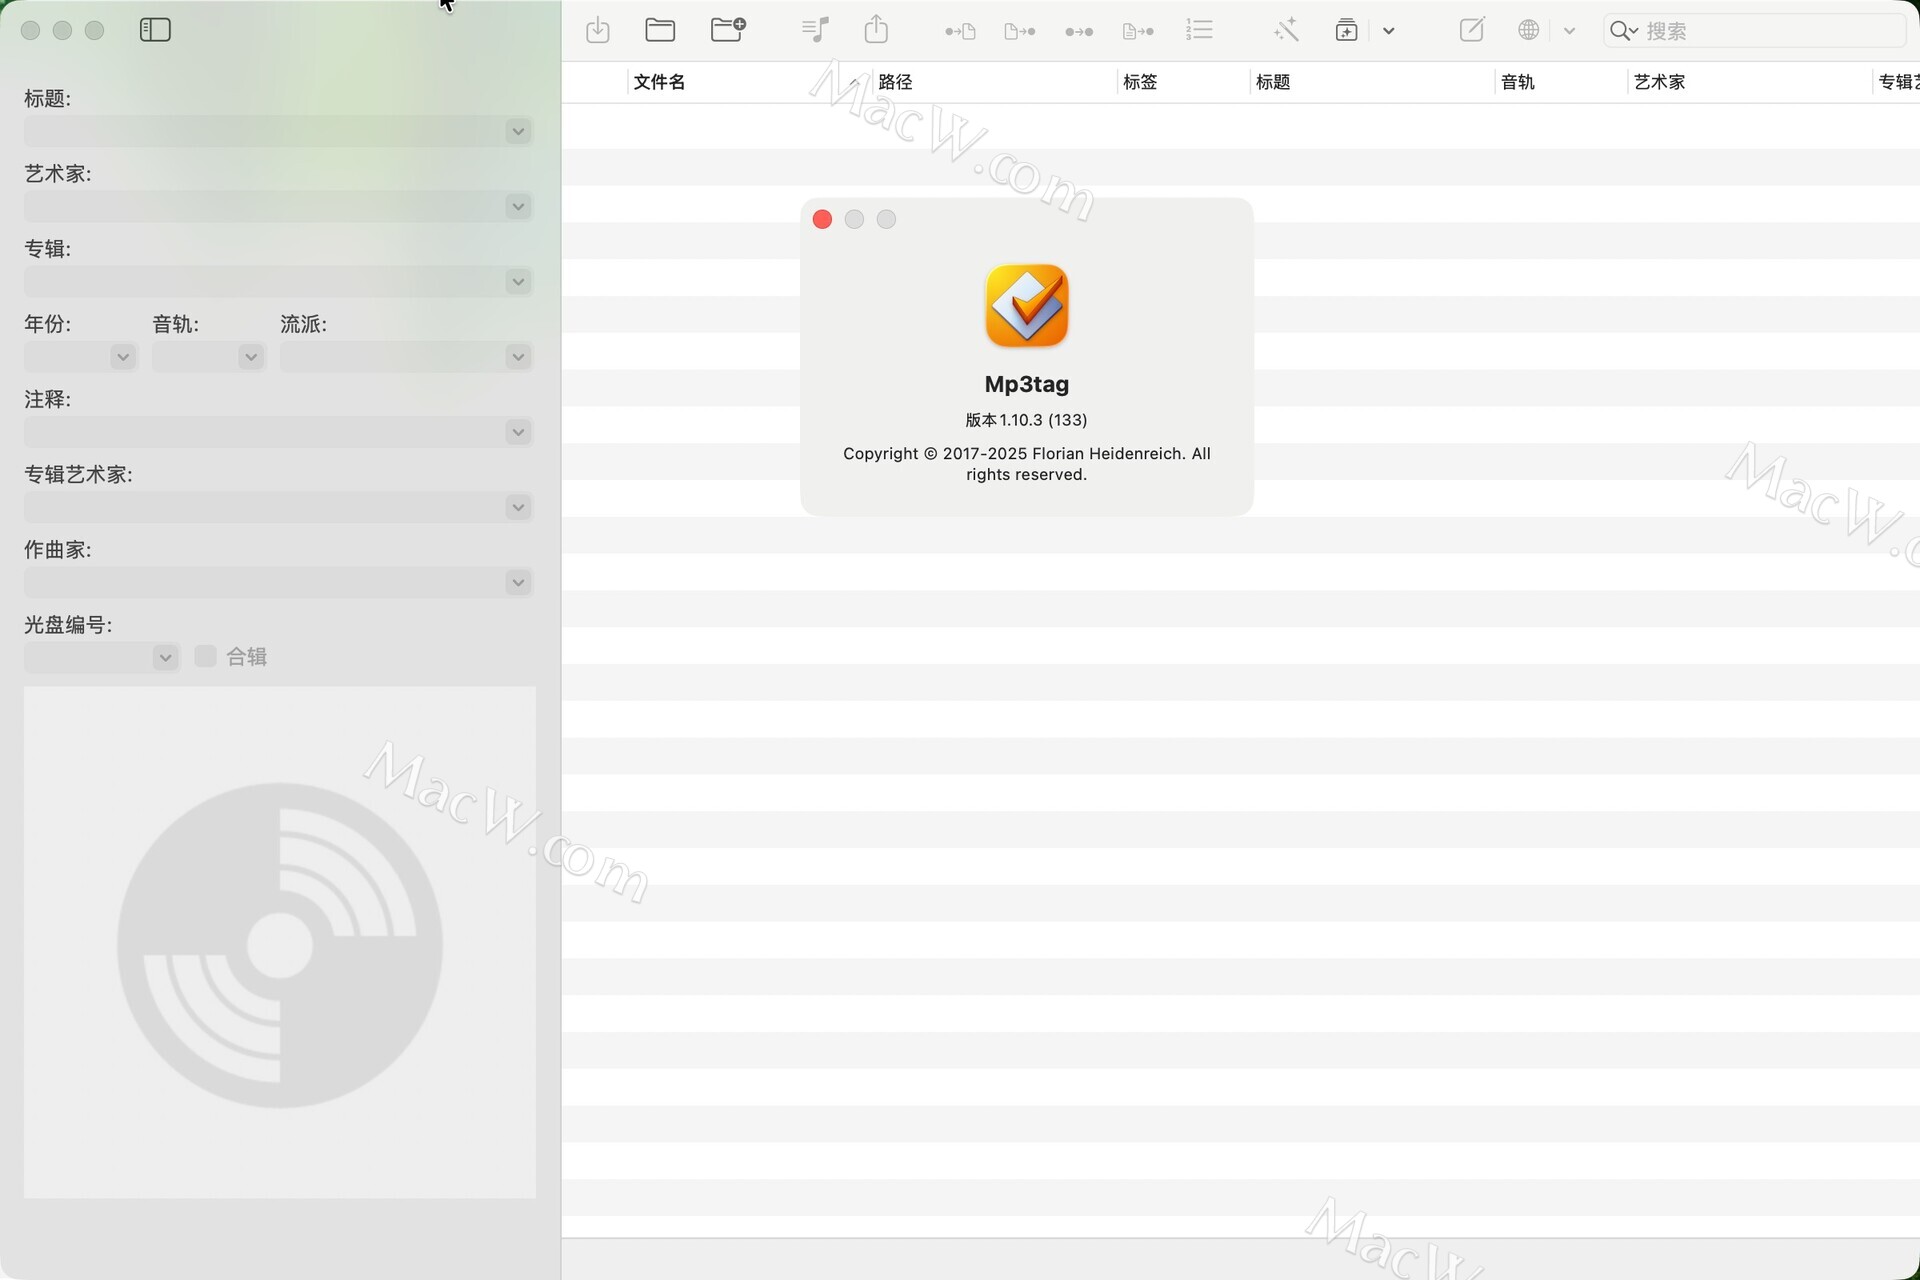Screen dimensions: 1920x1280
Task: Click the globe tag sources icon
Action: (x=1528, y=30)
